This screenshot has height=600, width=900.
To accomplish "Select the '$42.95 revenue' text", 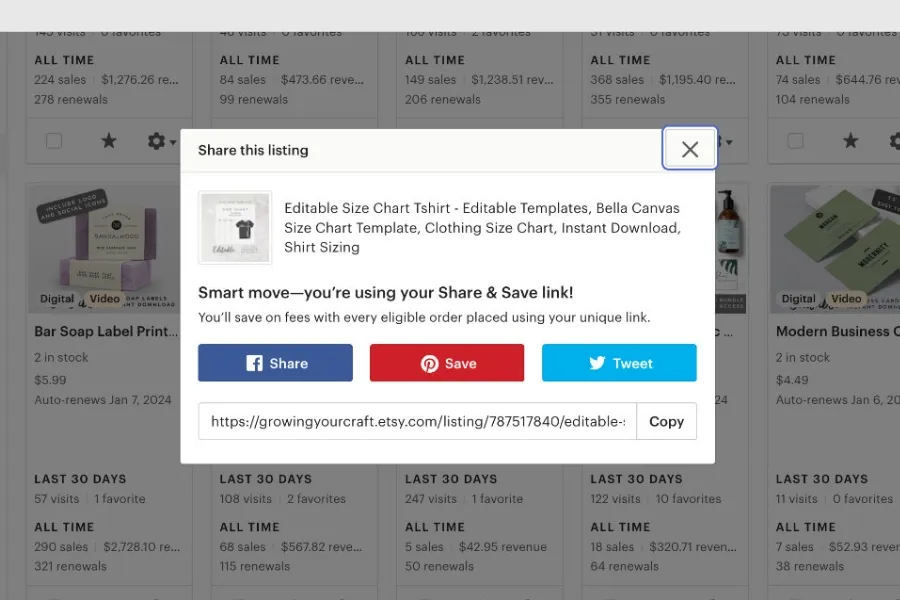I will [x=503, y=547].
